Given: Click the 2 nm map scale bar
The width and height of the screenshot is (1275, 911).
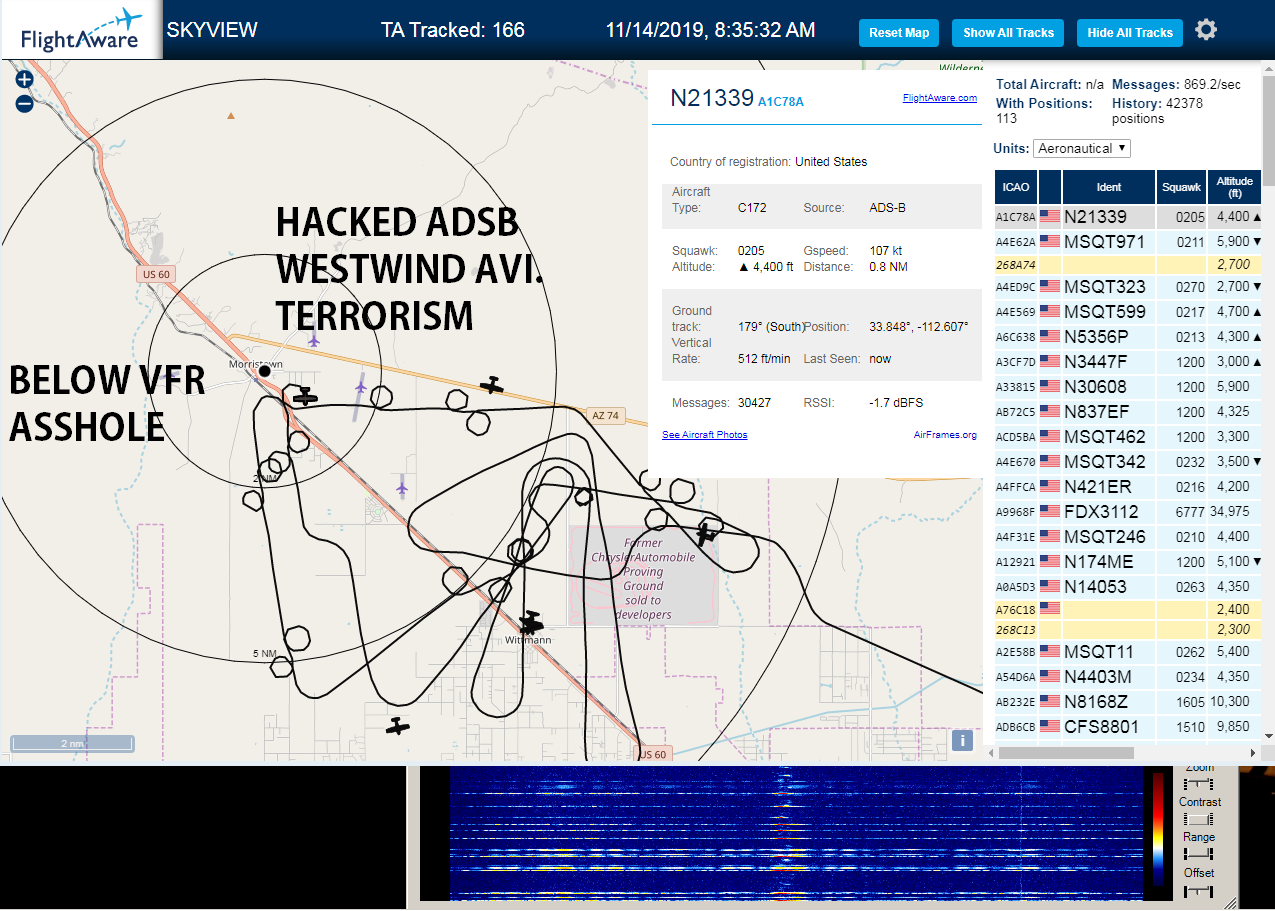Looking at the screenshot, I should 72,743.
